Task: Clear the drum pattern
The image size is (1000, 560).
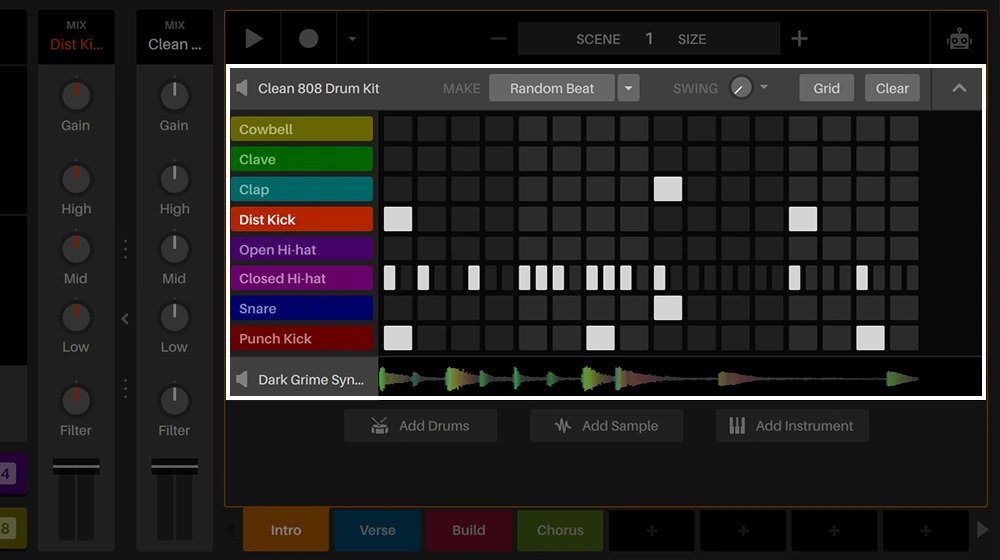Action: click(x=892, y=88)
